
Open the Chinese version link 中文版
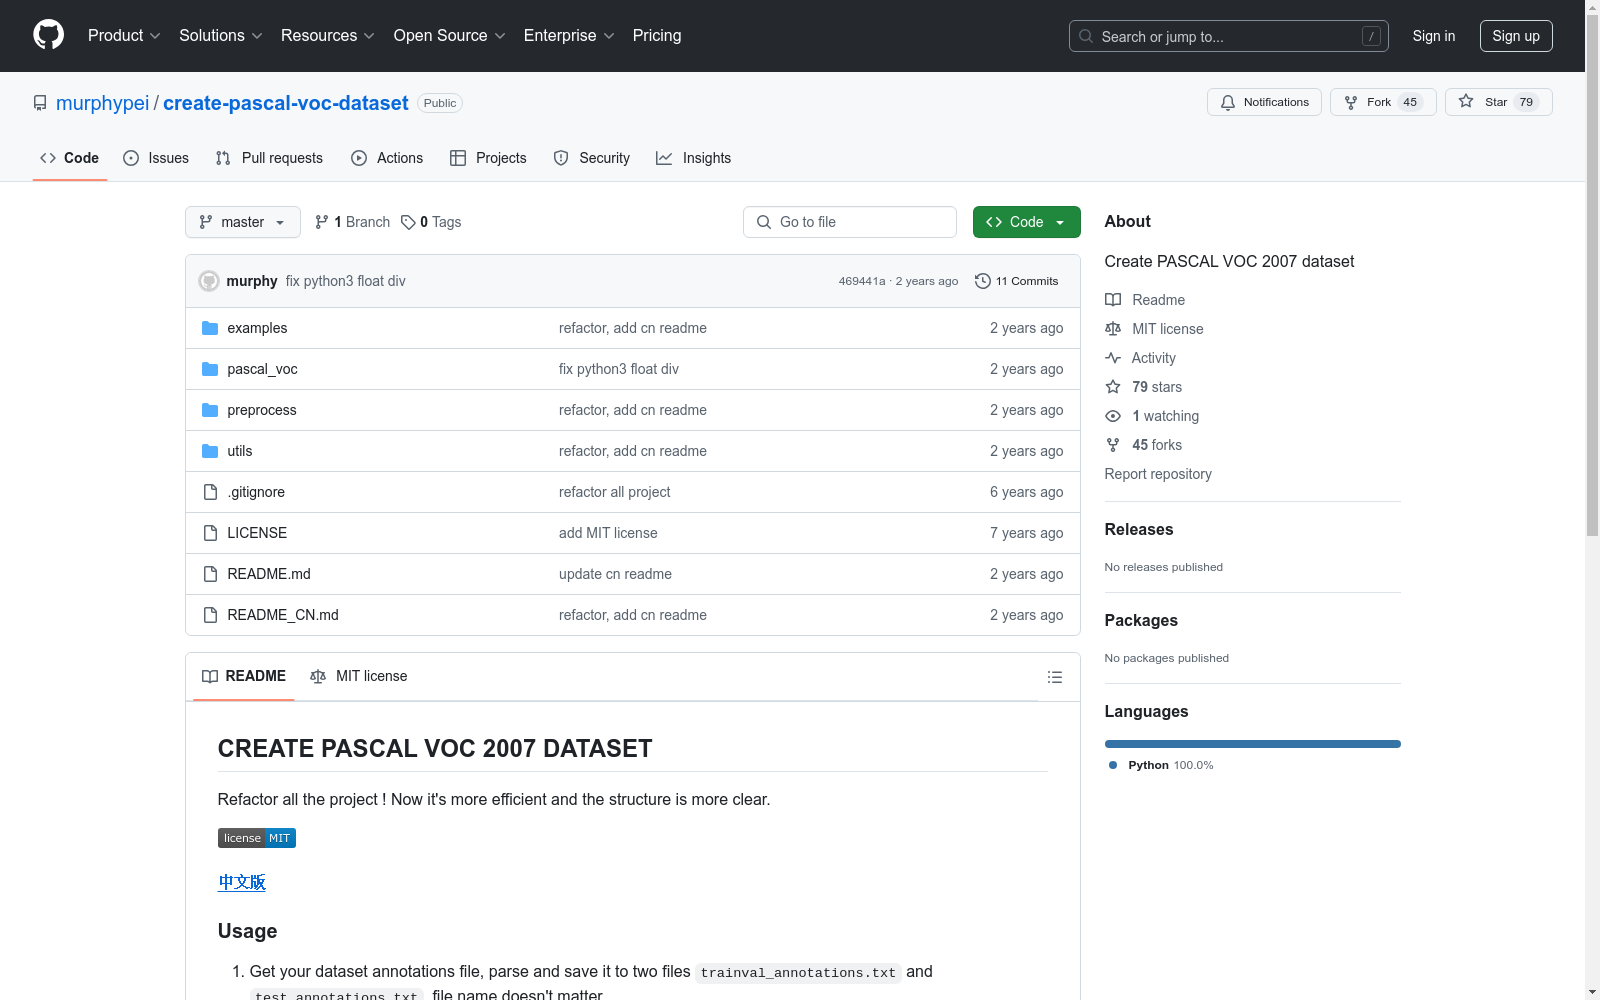tap(242, 882)
